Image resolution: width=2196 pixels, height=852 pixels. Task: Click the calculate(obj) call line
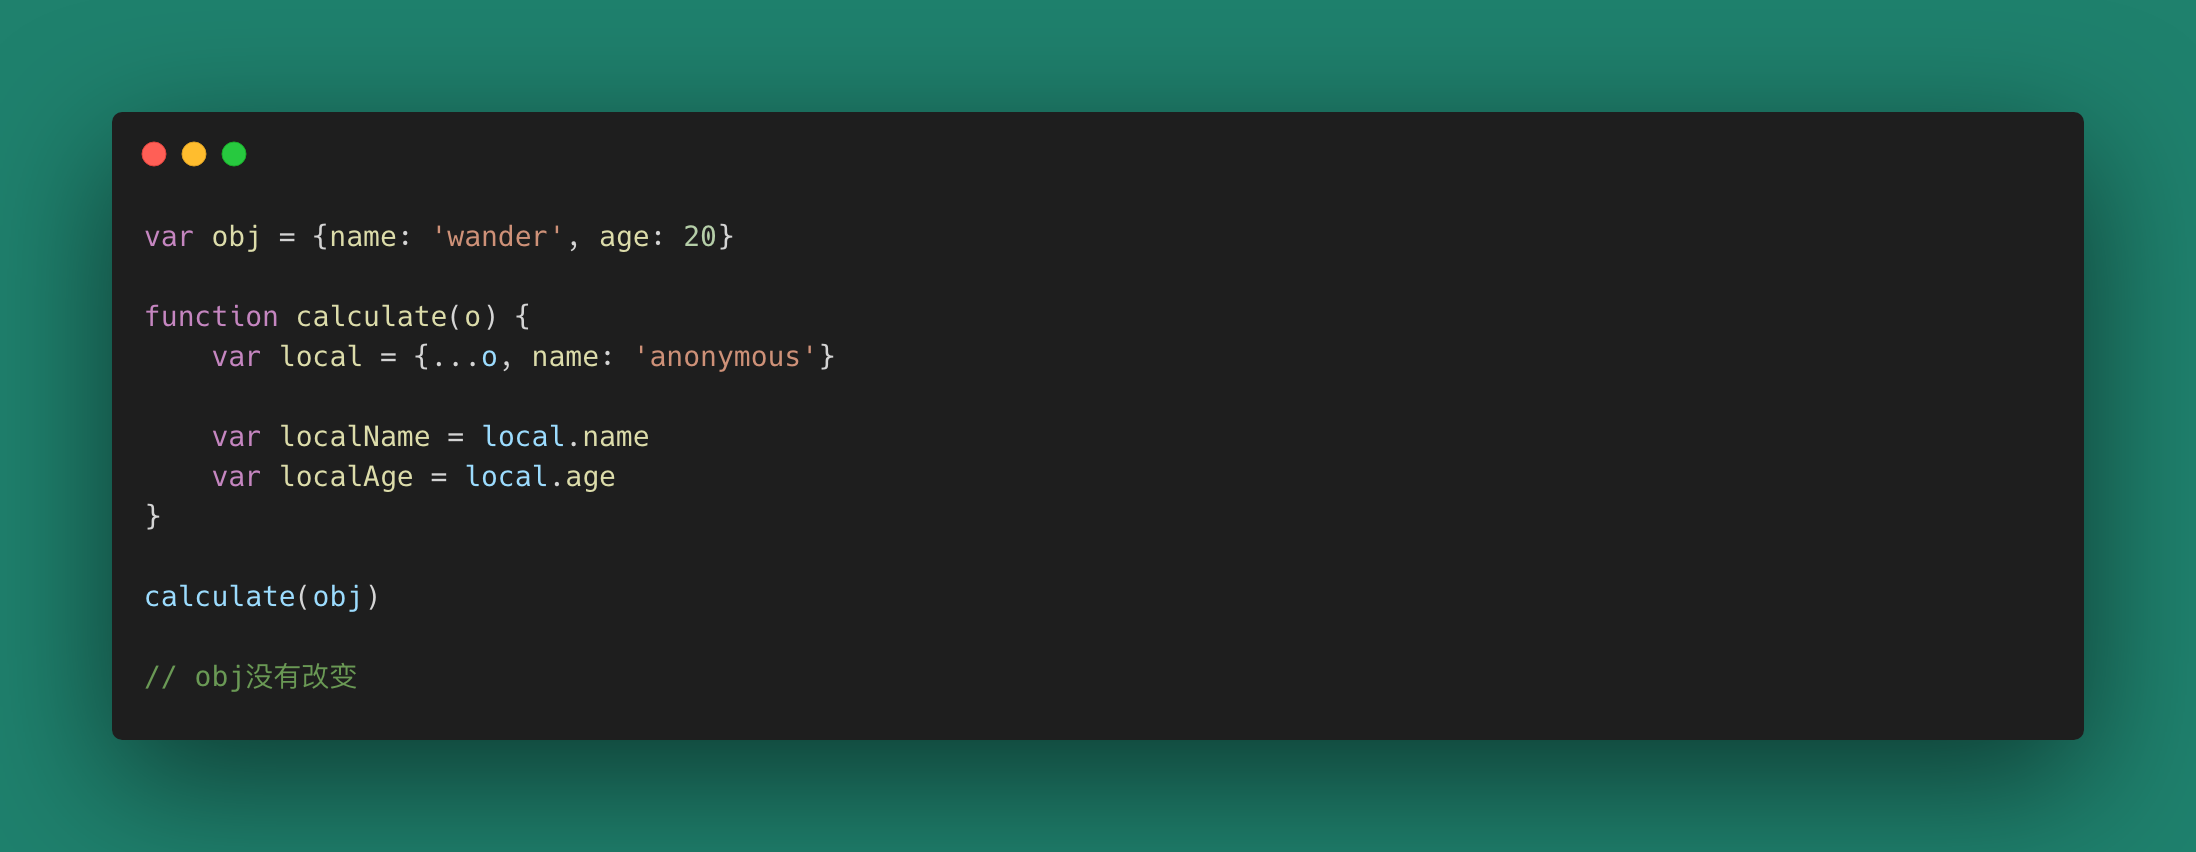pyautogui.click(x=262, y=597)
